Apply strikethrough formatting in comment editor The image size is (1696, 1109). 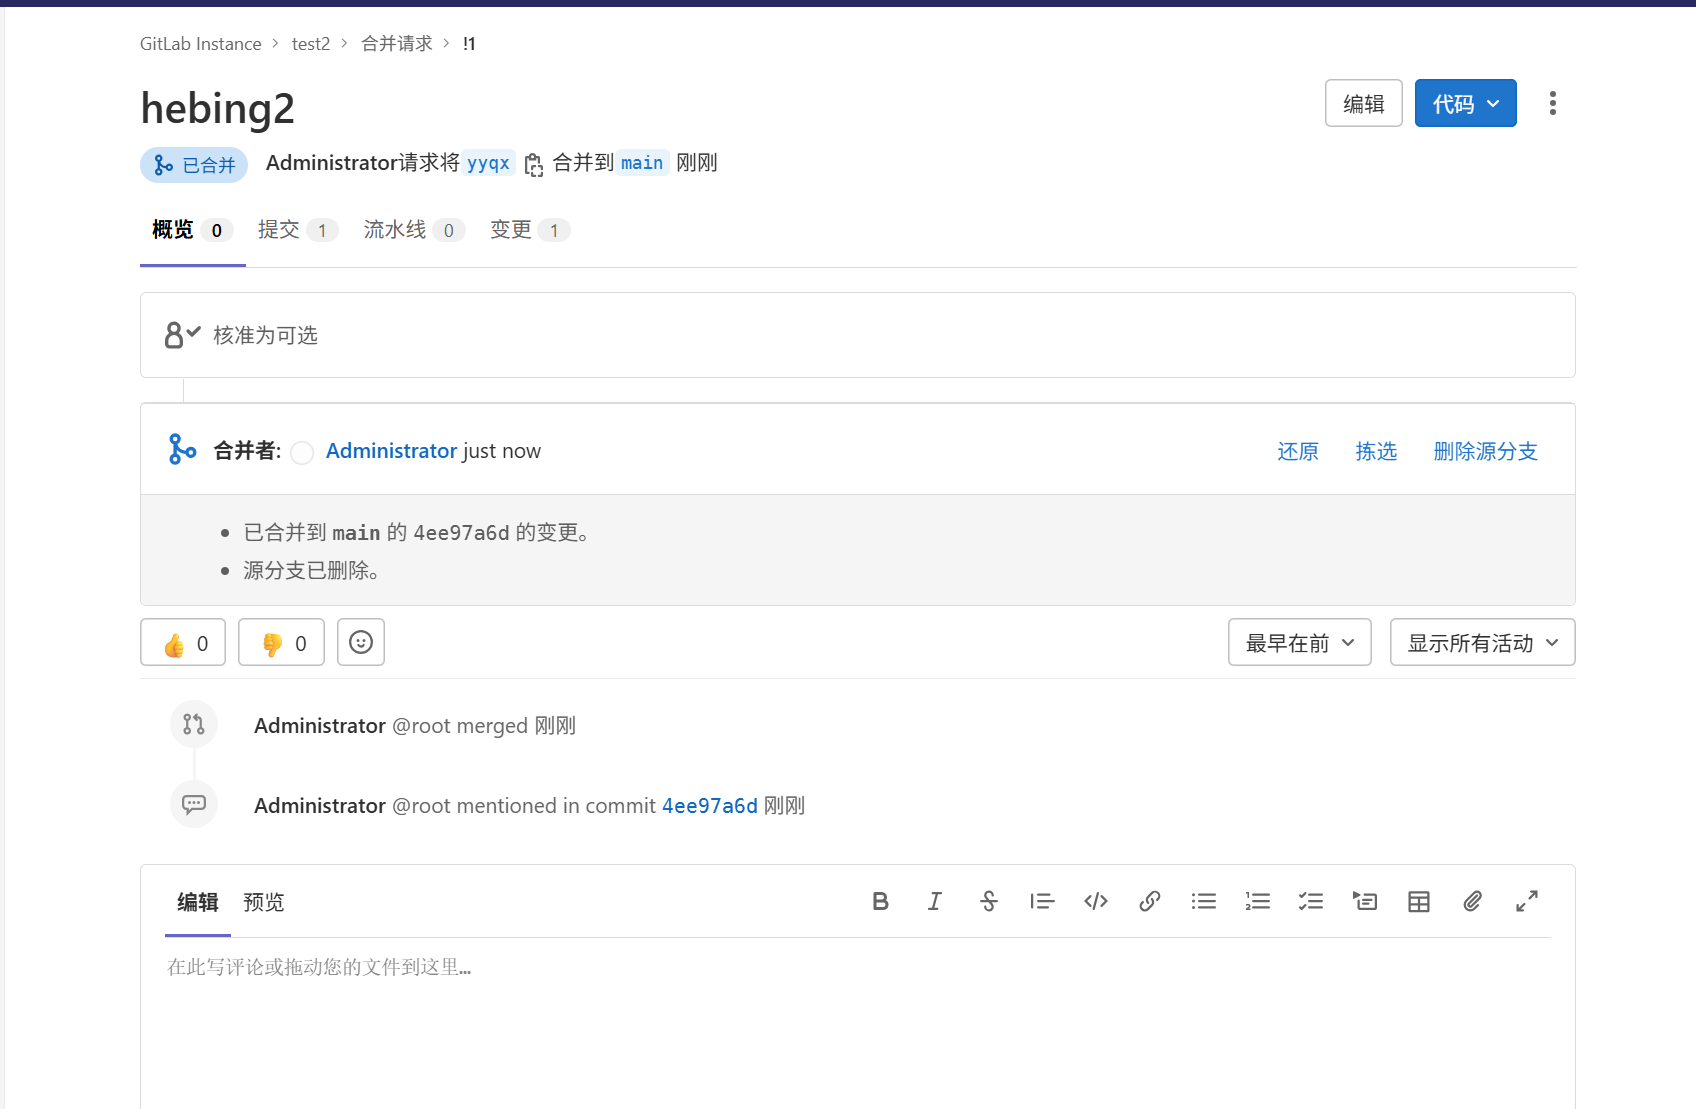click(x=988, y=902)
